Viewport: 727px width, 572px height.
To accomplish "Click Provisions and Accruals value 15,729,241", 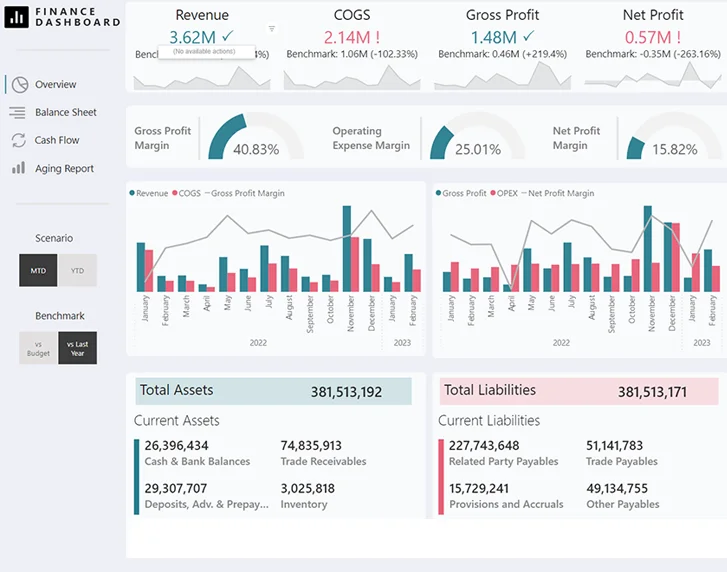I will pos(479,489).
